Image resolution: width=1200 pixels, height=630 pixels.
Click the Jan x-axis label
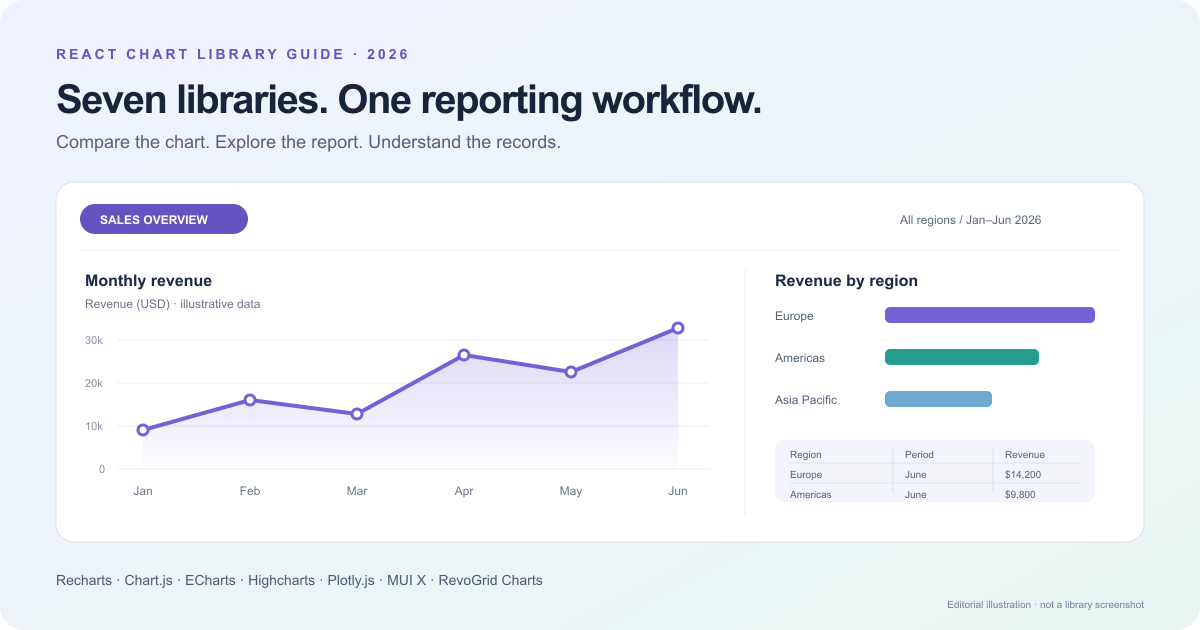pos(143,491)
